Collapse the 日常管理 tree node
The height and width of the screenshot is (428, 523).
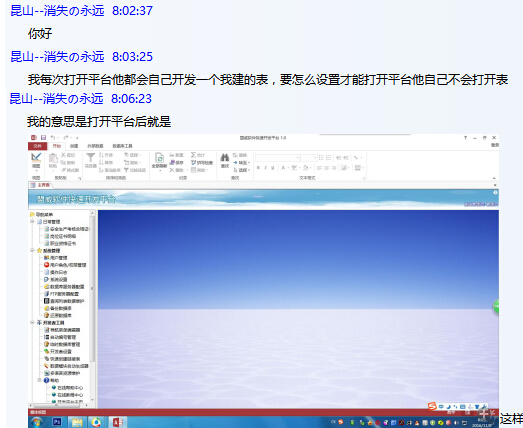(32, 222)
